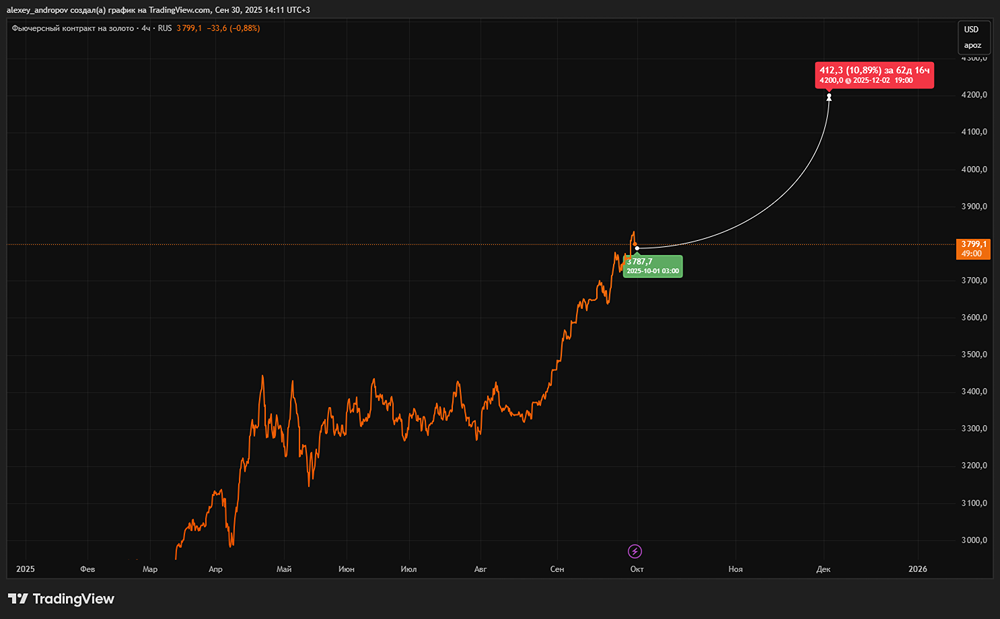Click the 3300,0 price axis label
Viewport: 1000px width, 619px height.
click(974, 428)
